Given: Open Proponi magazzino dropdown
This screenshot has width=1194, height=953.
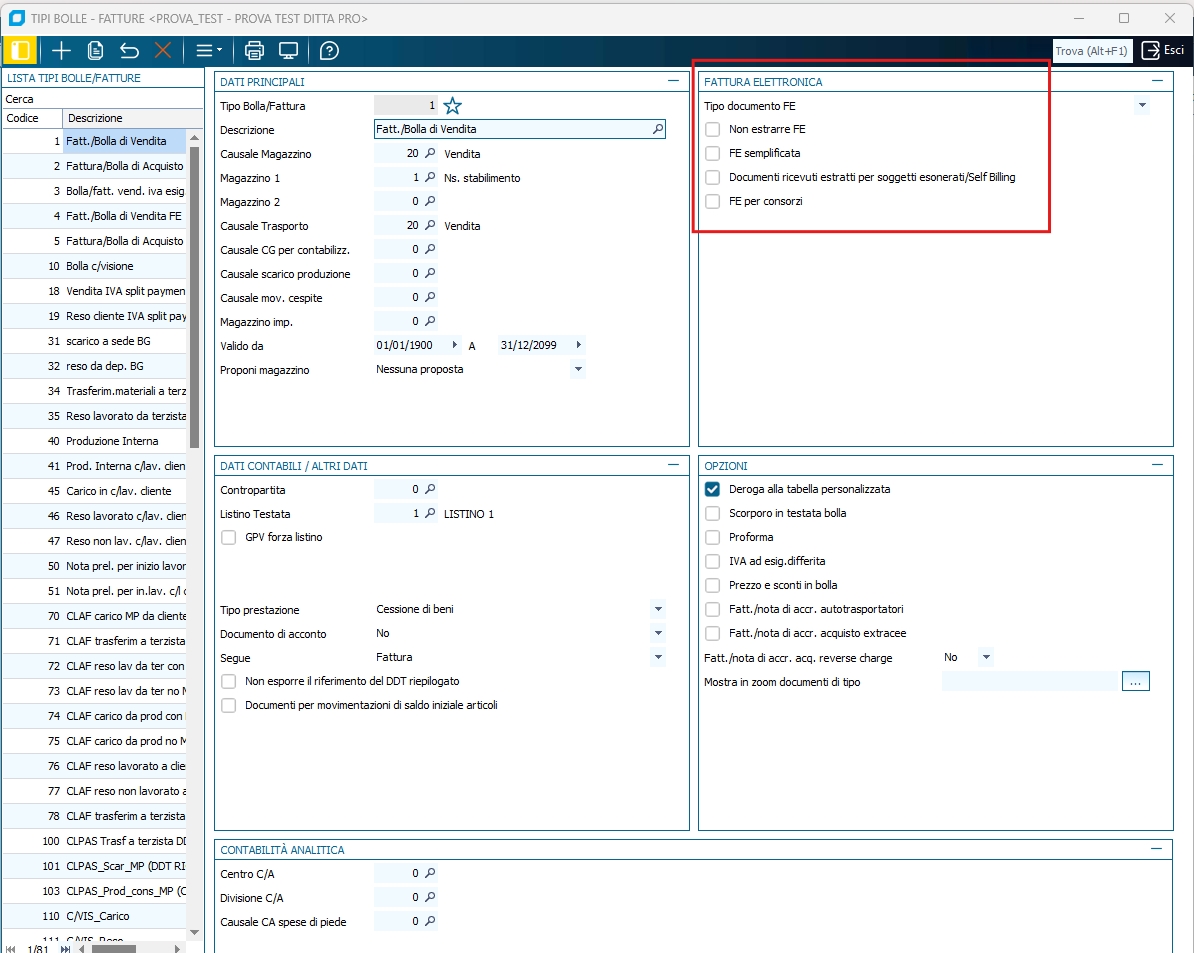Looking at the screenshot, I should [x=579, y=369].
